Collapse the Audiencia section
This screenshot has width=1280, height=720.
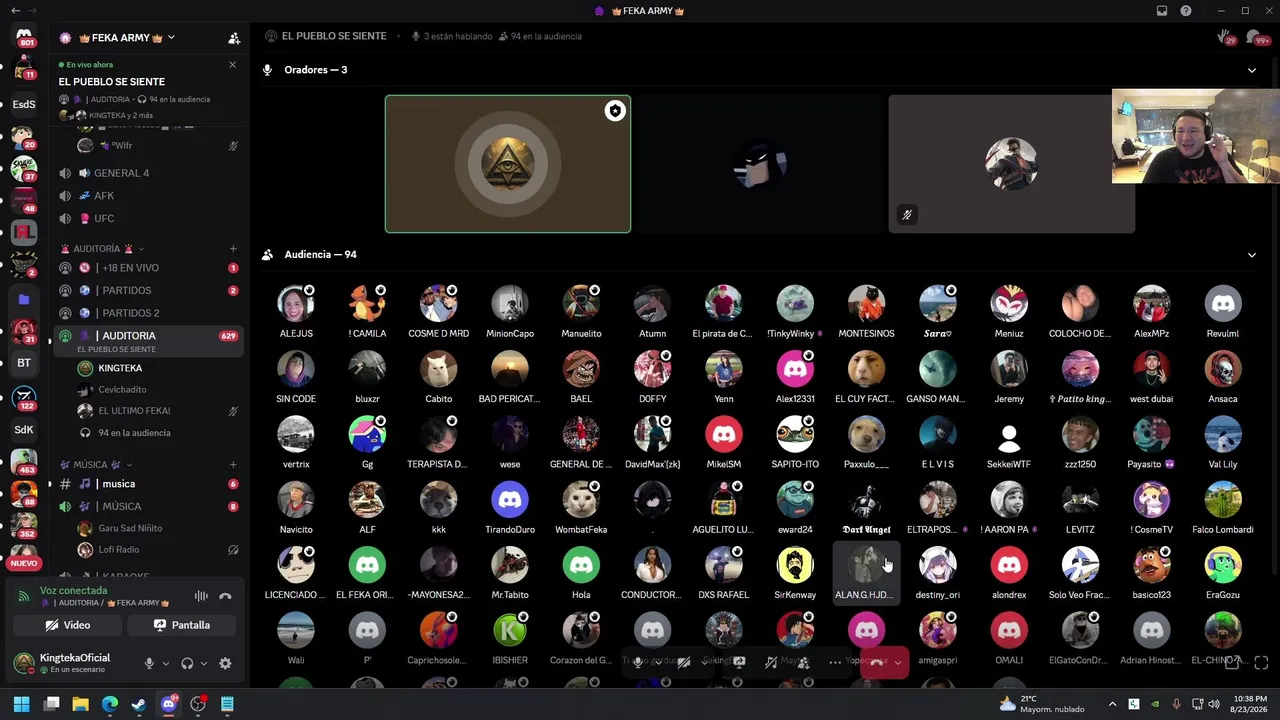(x=1251, y=254)
